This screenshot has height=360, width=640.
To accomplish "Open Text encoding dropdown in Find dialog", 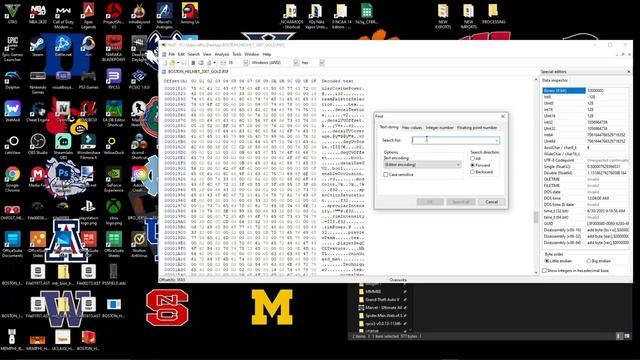I will tap(422, 164).
